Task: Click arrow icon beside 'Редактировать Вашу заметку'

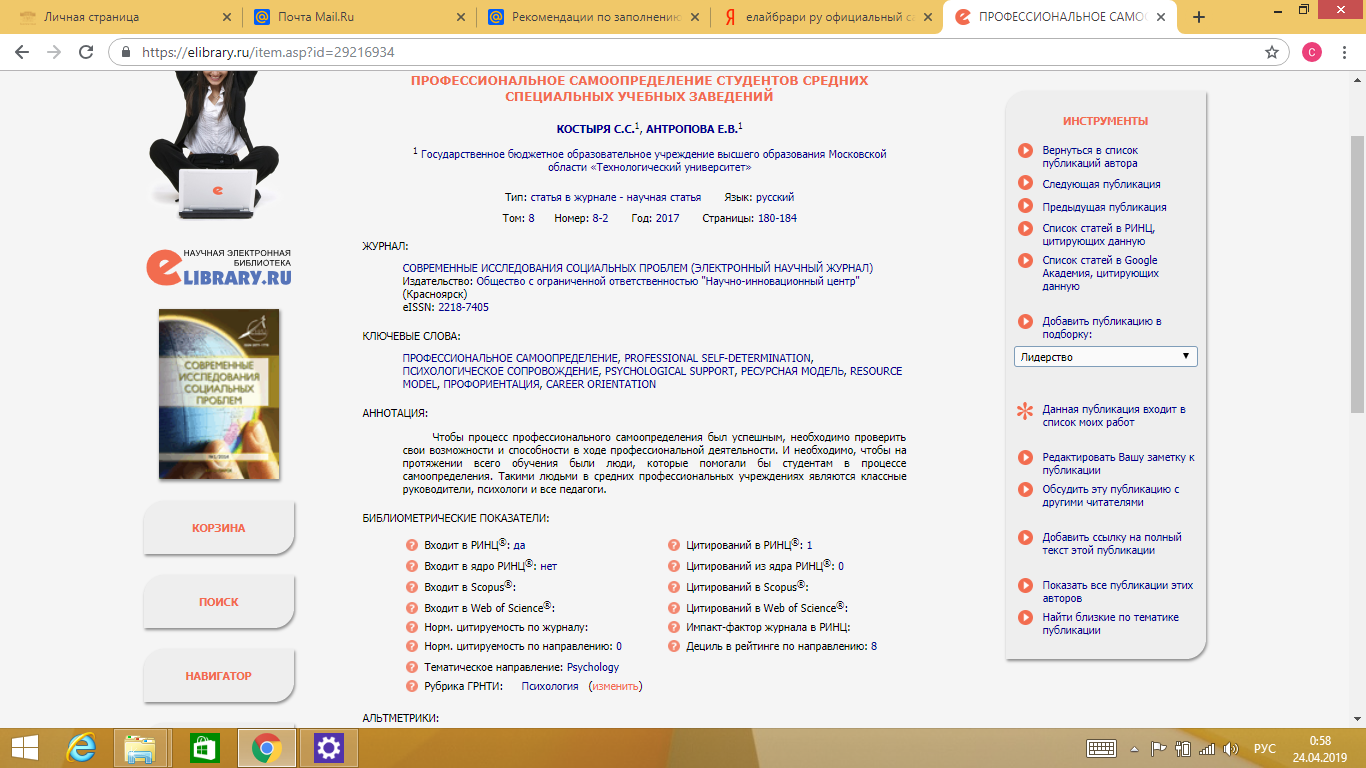Action: tap(1025, 457)
